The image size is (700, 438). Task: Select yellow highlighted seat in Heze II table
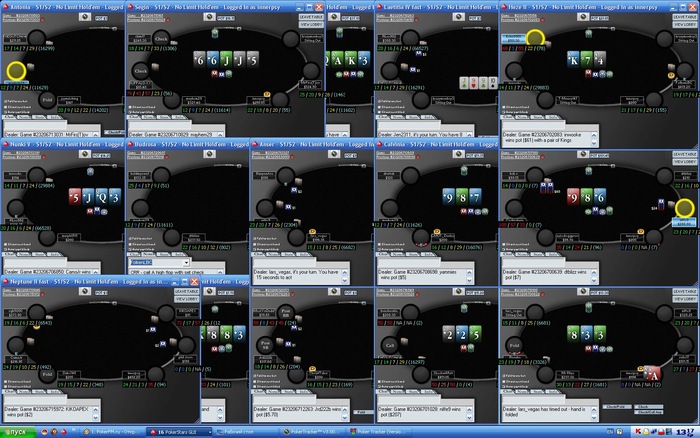(x=535, y=38)
